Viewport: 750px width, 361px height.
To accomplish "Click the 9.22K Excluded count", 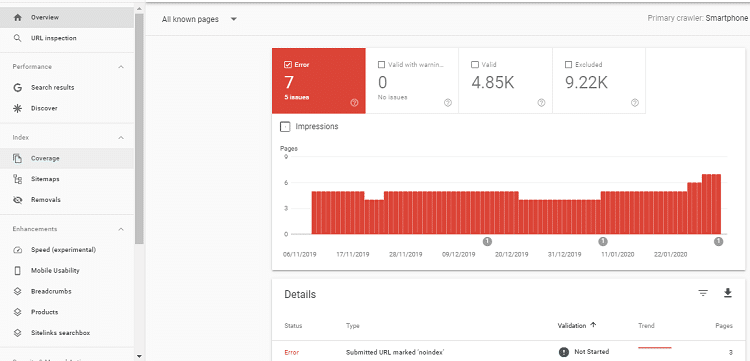I will point(586,83).
